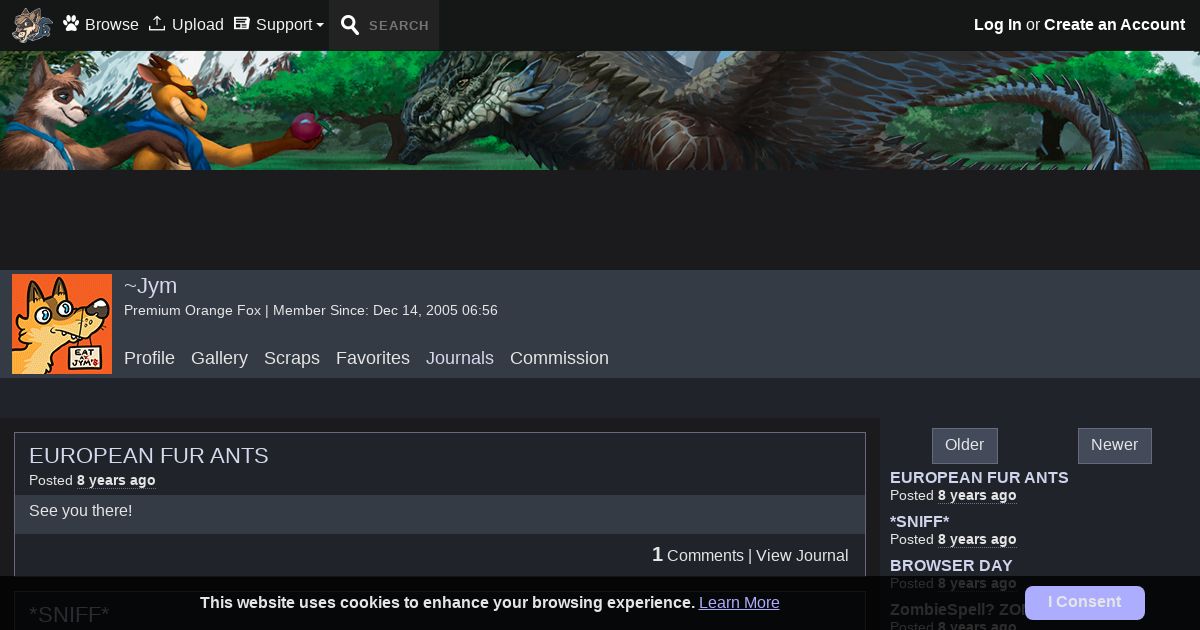This screenshot has width=1200, height=630.
Task: Open the Journals tab
Action: [460, 358]
